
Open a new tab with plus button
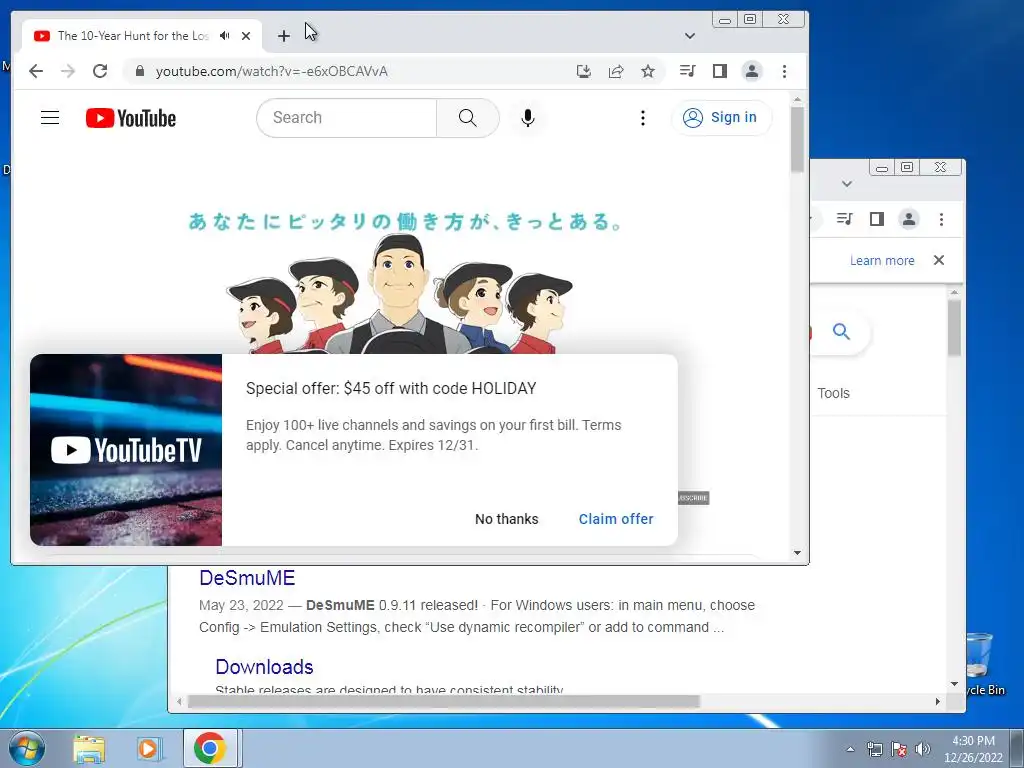(283, 36)
